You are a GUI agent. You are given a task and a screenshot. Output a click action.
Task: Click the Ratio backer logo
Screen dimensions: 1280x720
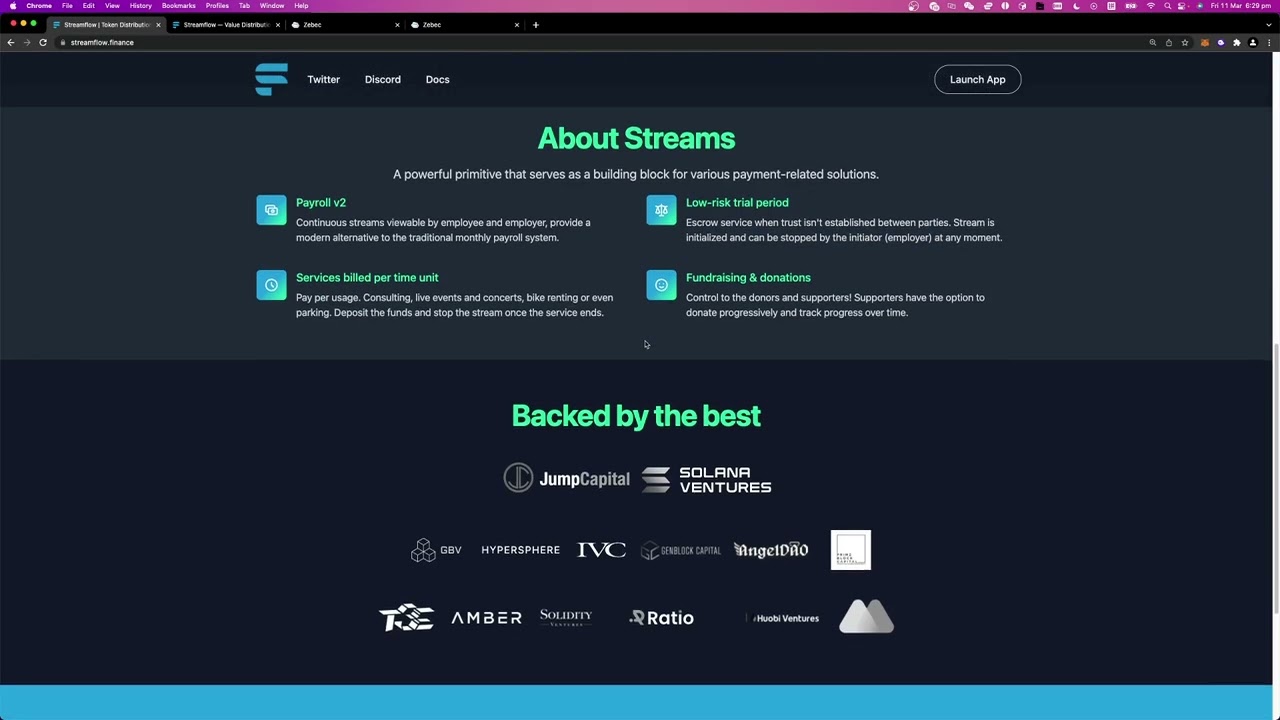(x=661, y=618)
